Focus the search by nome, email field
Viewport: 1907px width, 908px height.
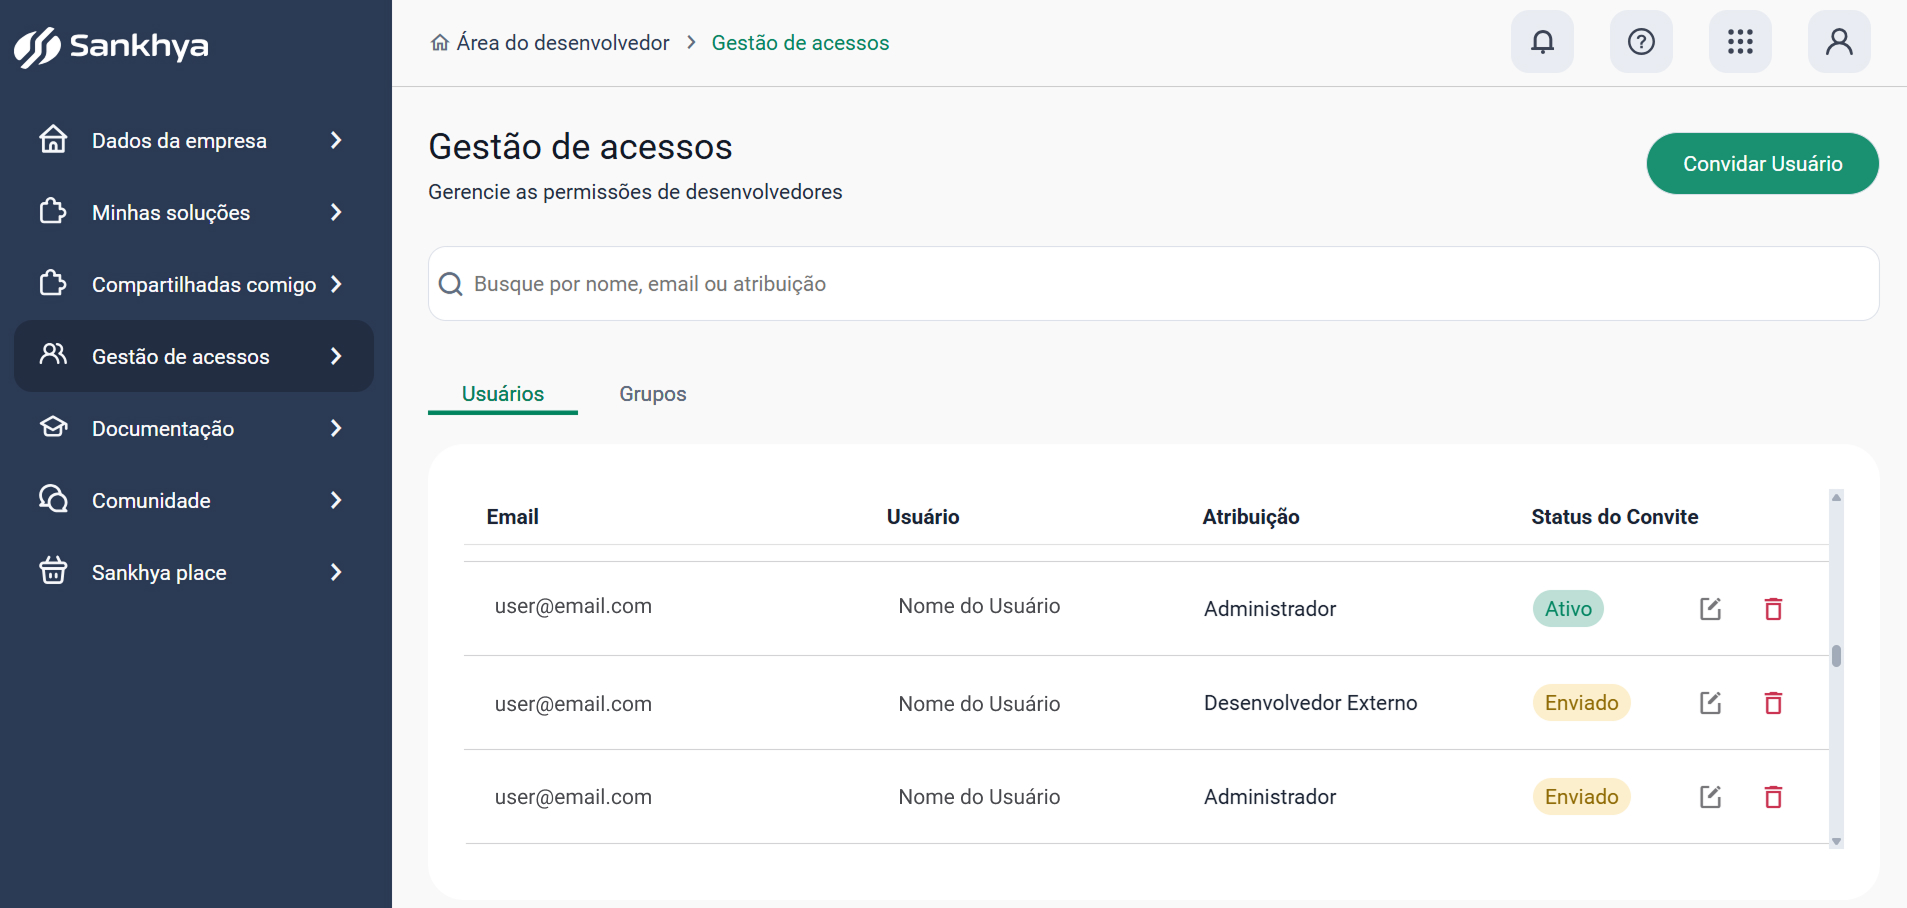1153,284
